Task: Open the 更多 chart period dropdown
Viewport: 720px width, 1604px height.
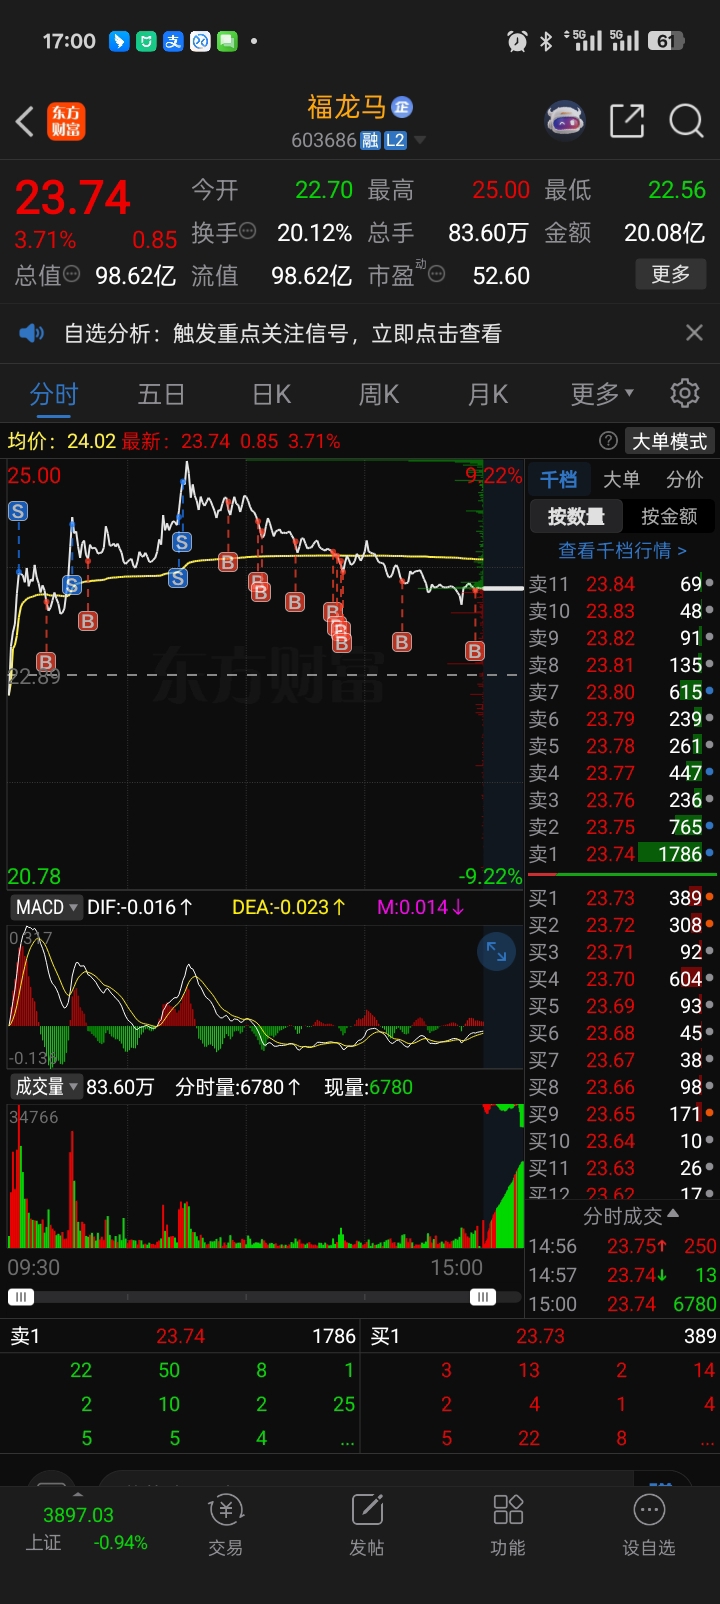Action: pos(601,394)
